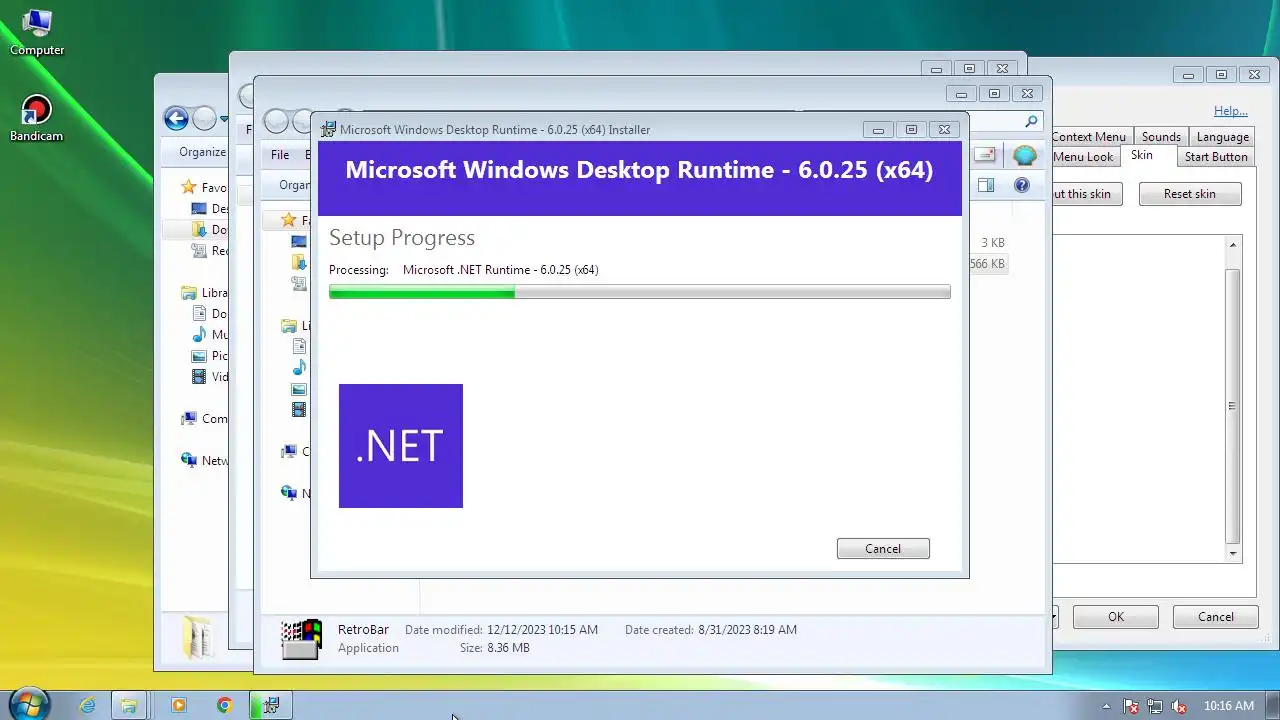Image resolution: width=1280 pixels, height=720 pixels.
Task: Toggle the Explorer preview pane icon
Action: (x=985, y=185)
